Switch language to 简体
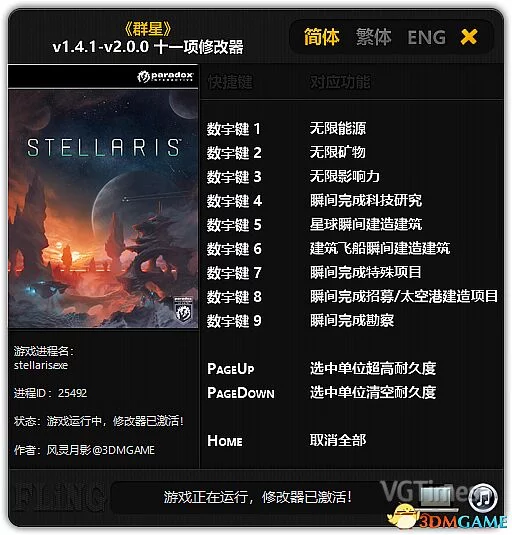Image resolution: width=512 pixels, height=535 pixels. (321, 37)
